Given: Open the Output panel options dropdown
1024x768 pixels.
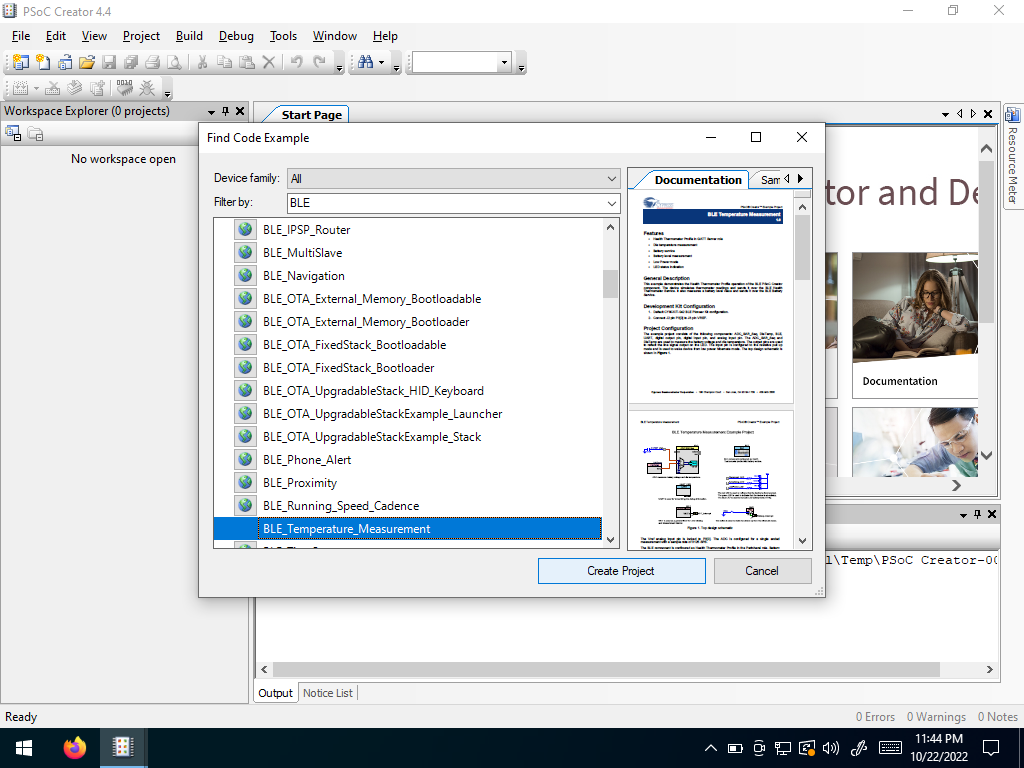Looking at the screenshot, I should click(963, 515).
